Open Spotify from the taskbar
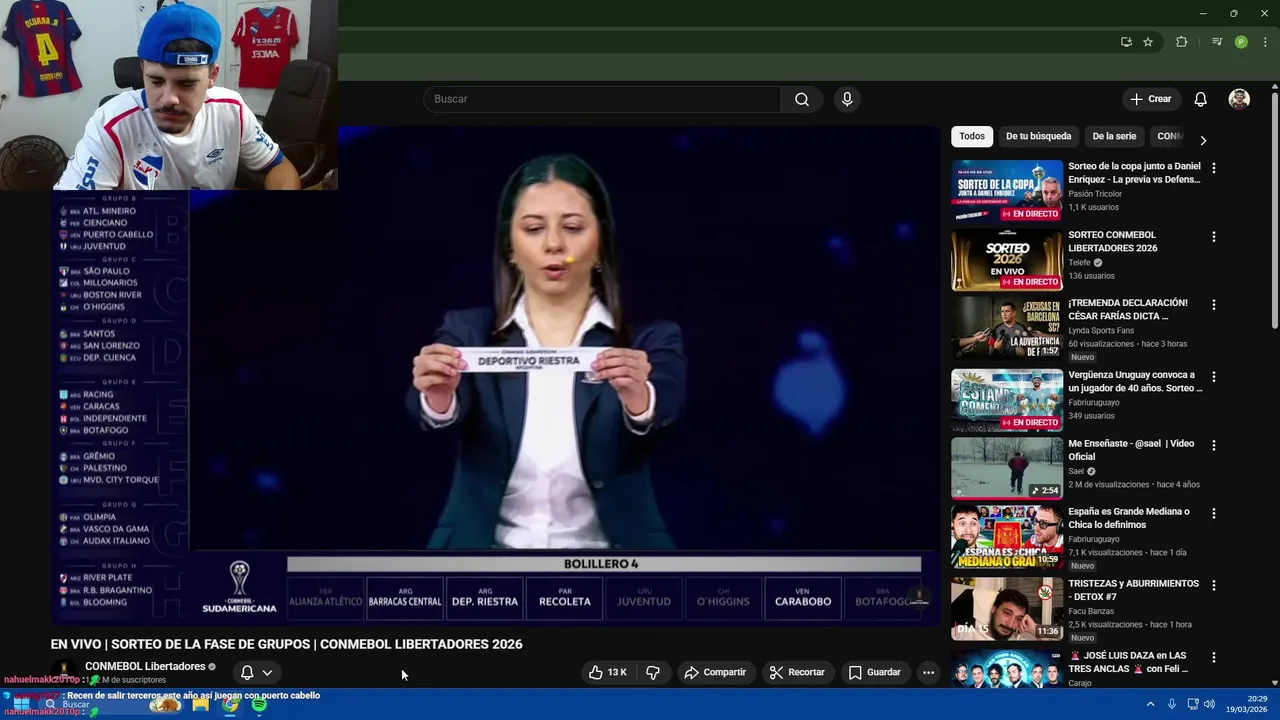This screenshot has height=720, width=1280. pos(259,705)
